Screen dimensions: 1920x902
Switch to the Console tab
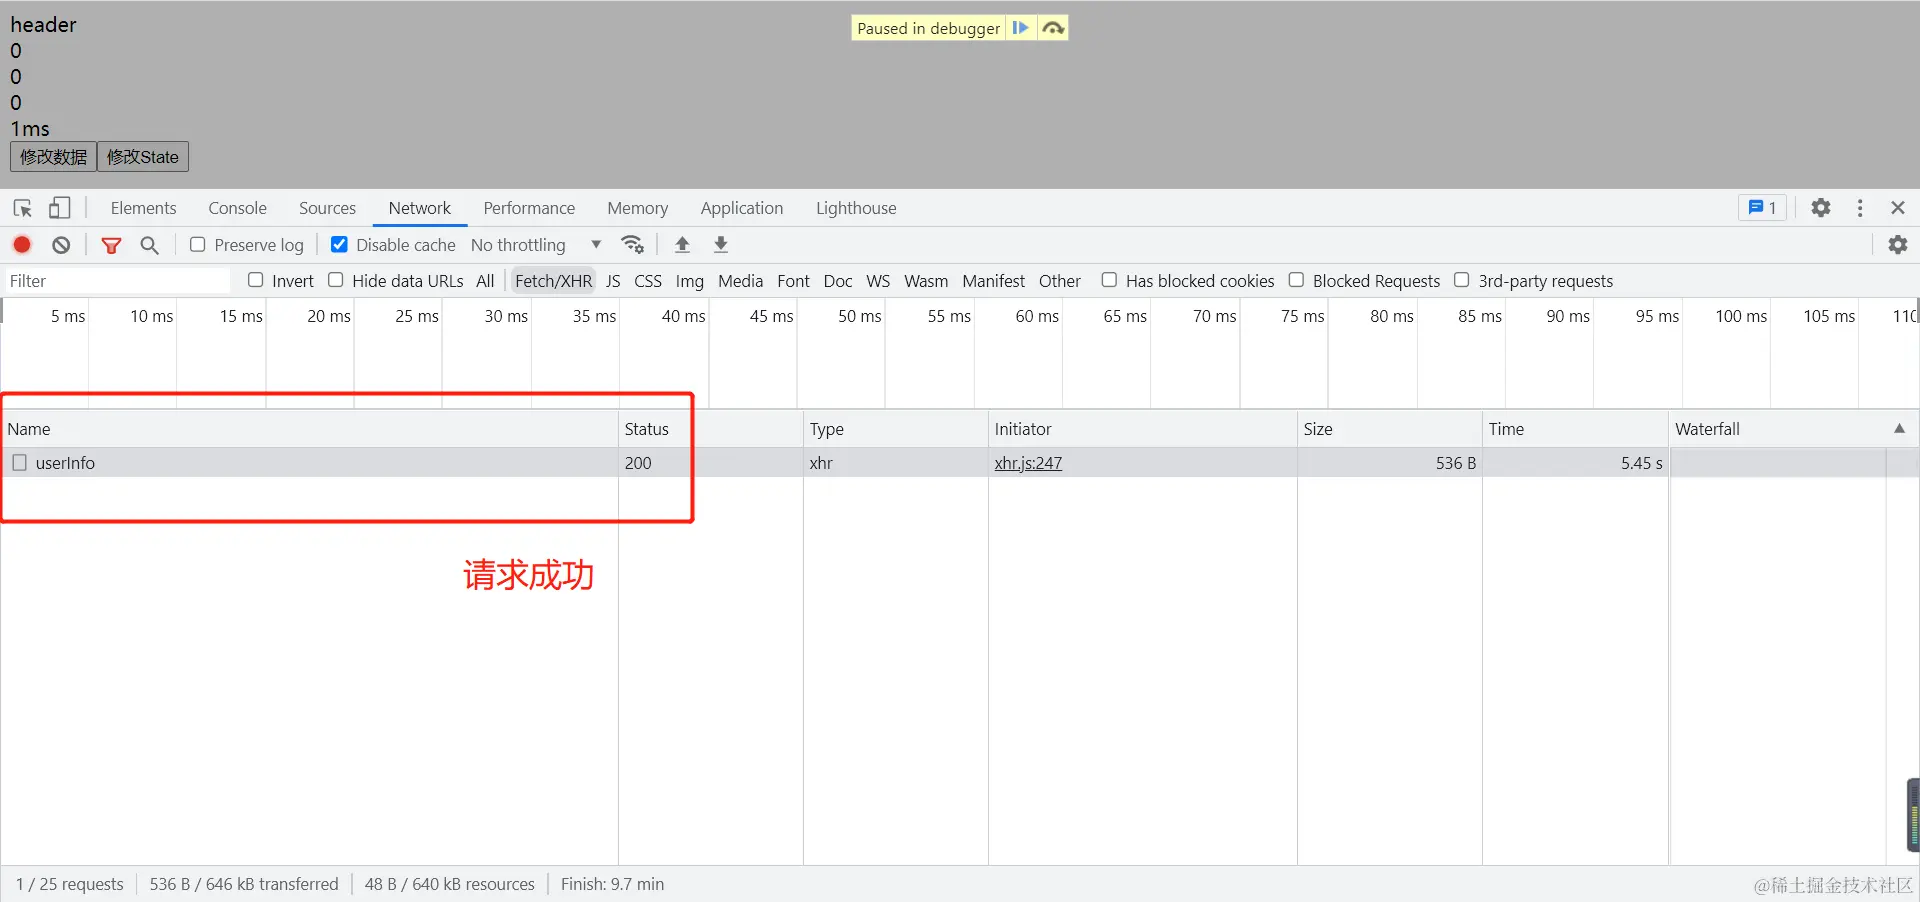click(237, 208)
